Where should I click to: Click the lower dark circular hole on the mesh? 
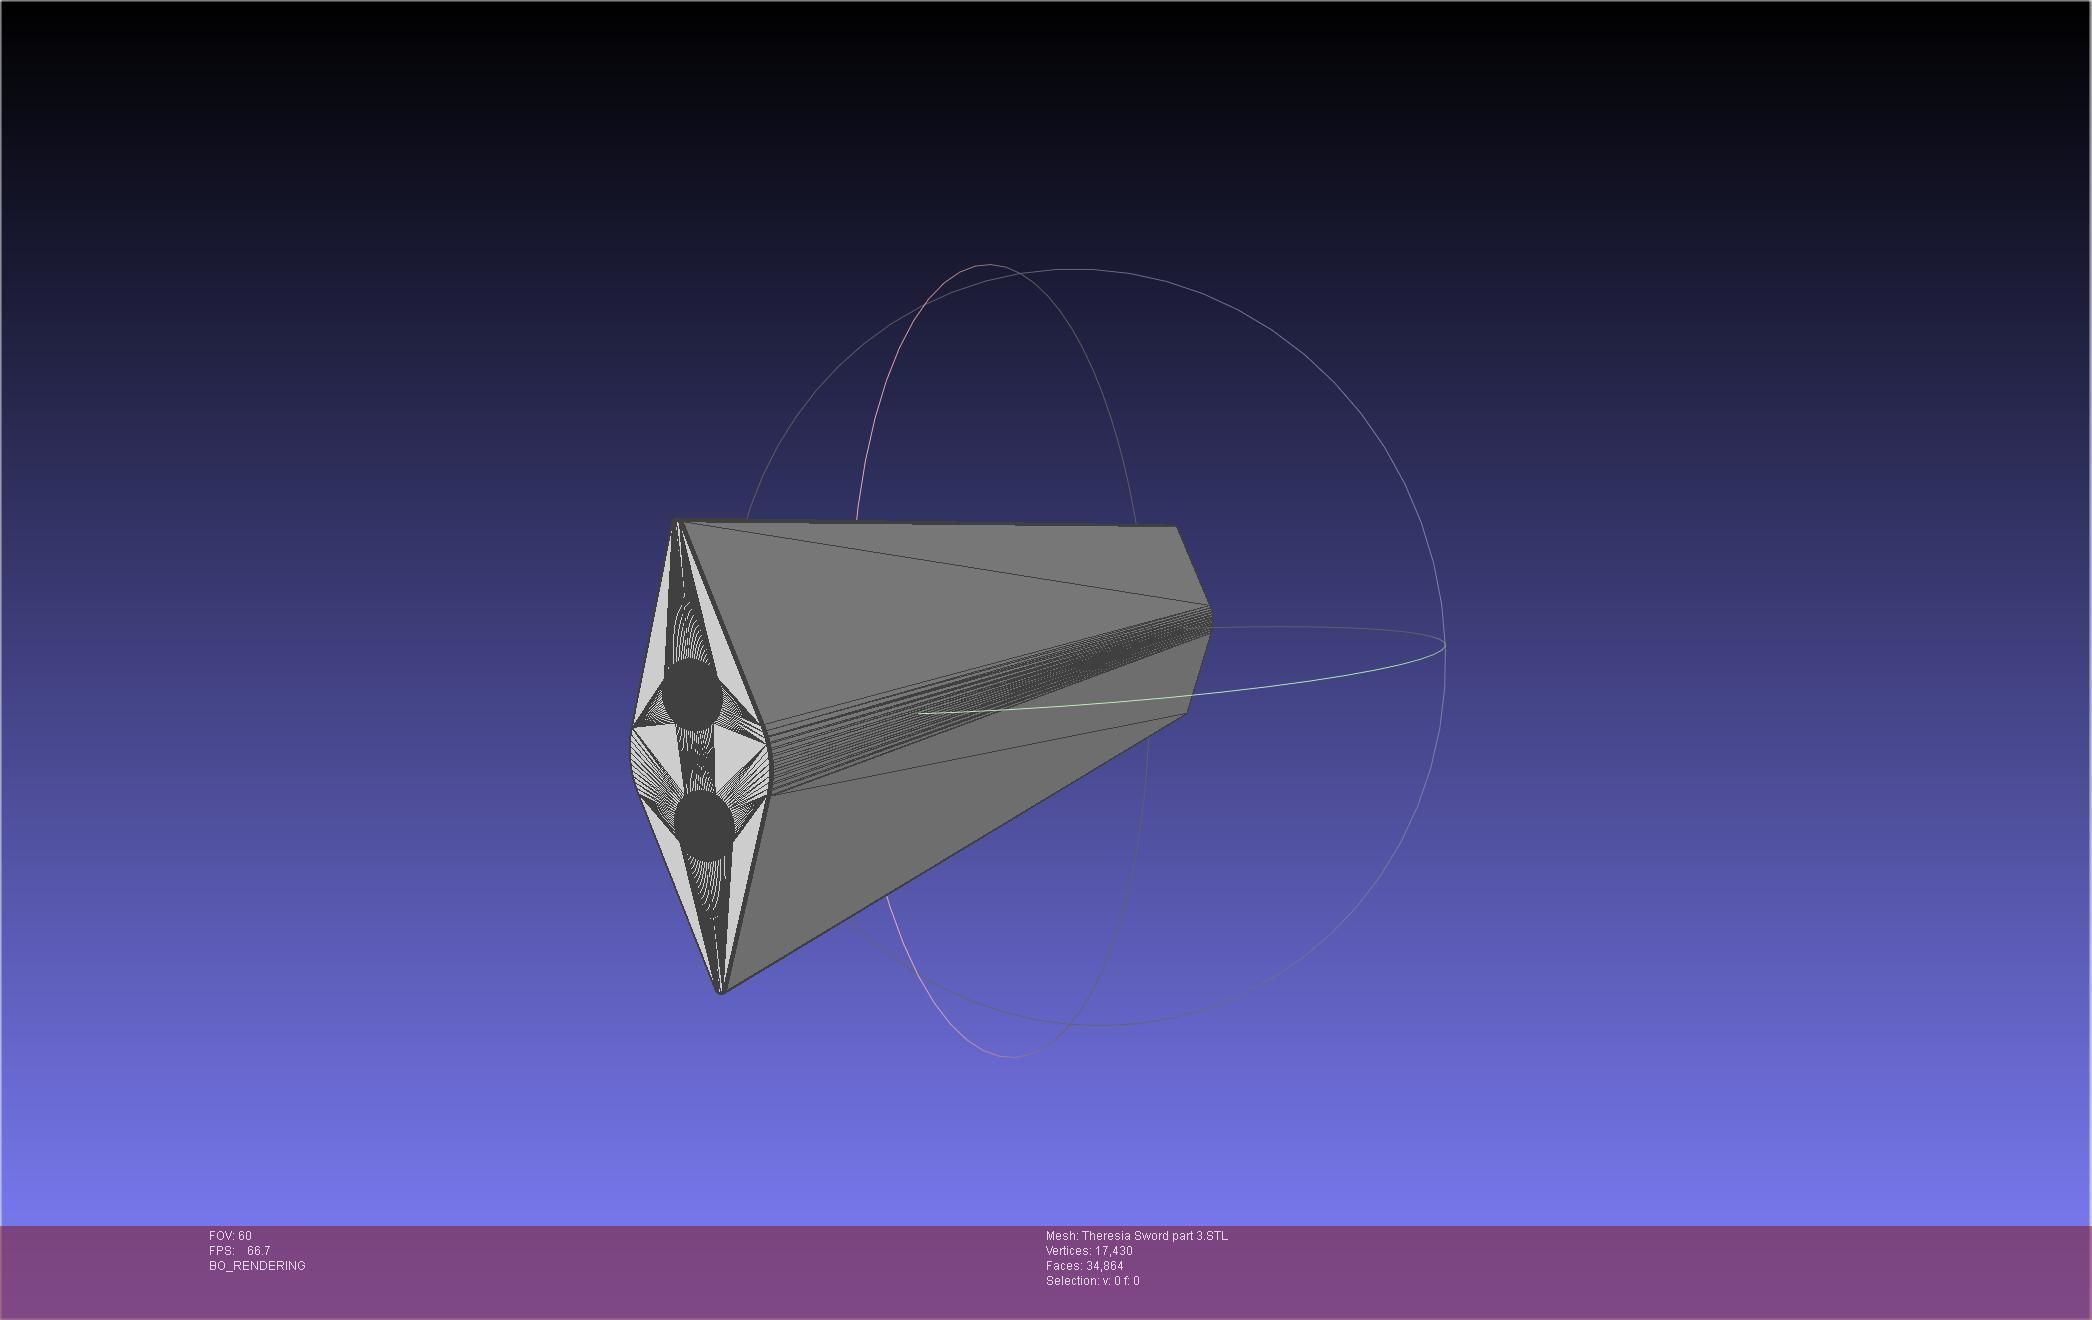point(704,825)
